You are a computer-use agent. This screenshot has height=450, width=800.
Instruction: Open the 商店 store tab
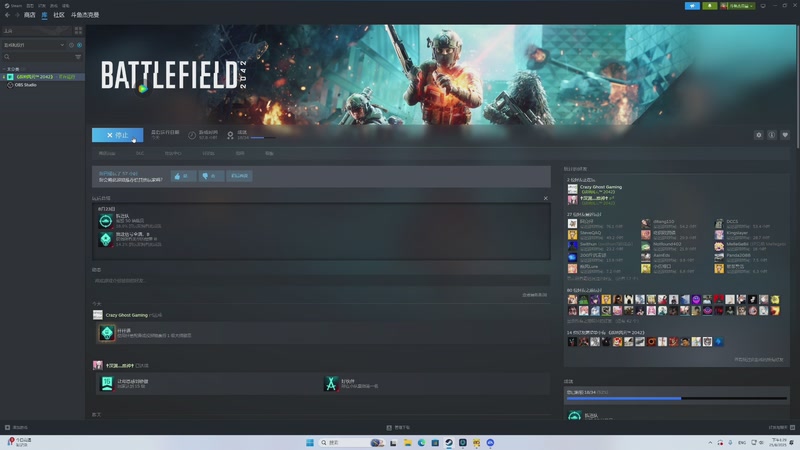tap(30, 15)
